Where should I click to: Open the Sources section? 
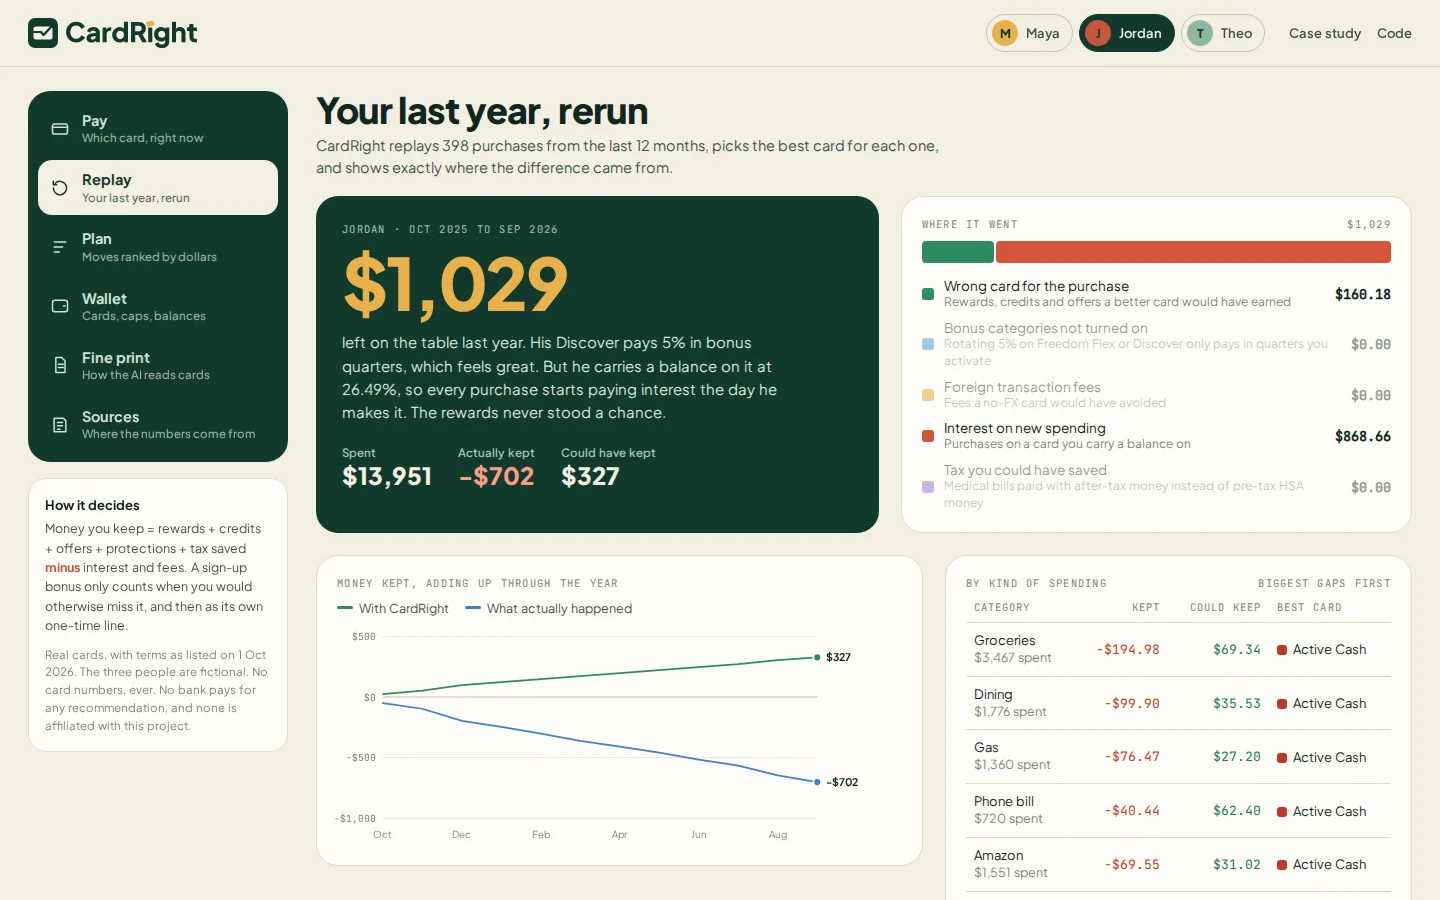tap(158, 425)
